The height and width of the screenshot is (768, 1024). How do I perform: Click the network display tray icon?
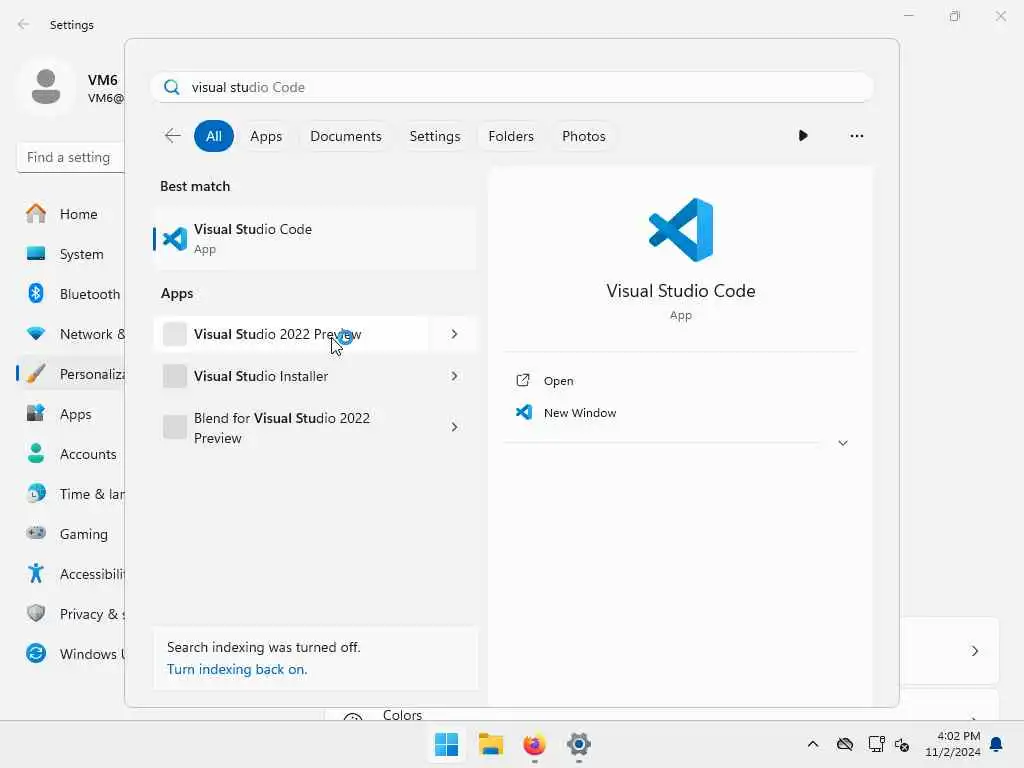(x=876, y=744)
